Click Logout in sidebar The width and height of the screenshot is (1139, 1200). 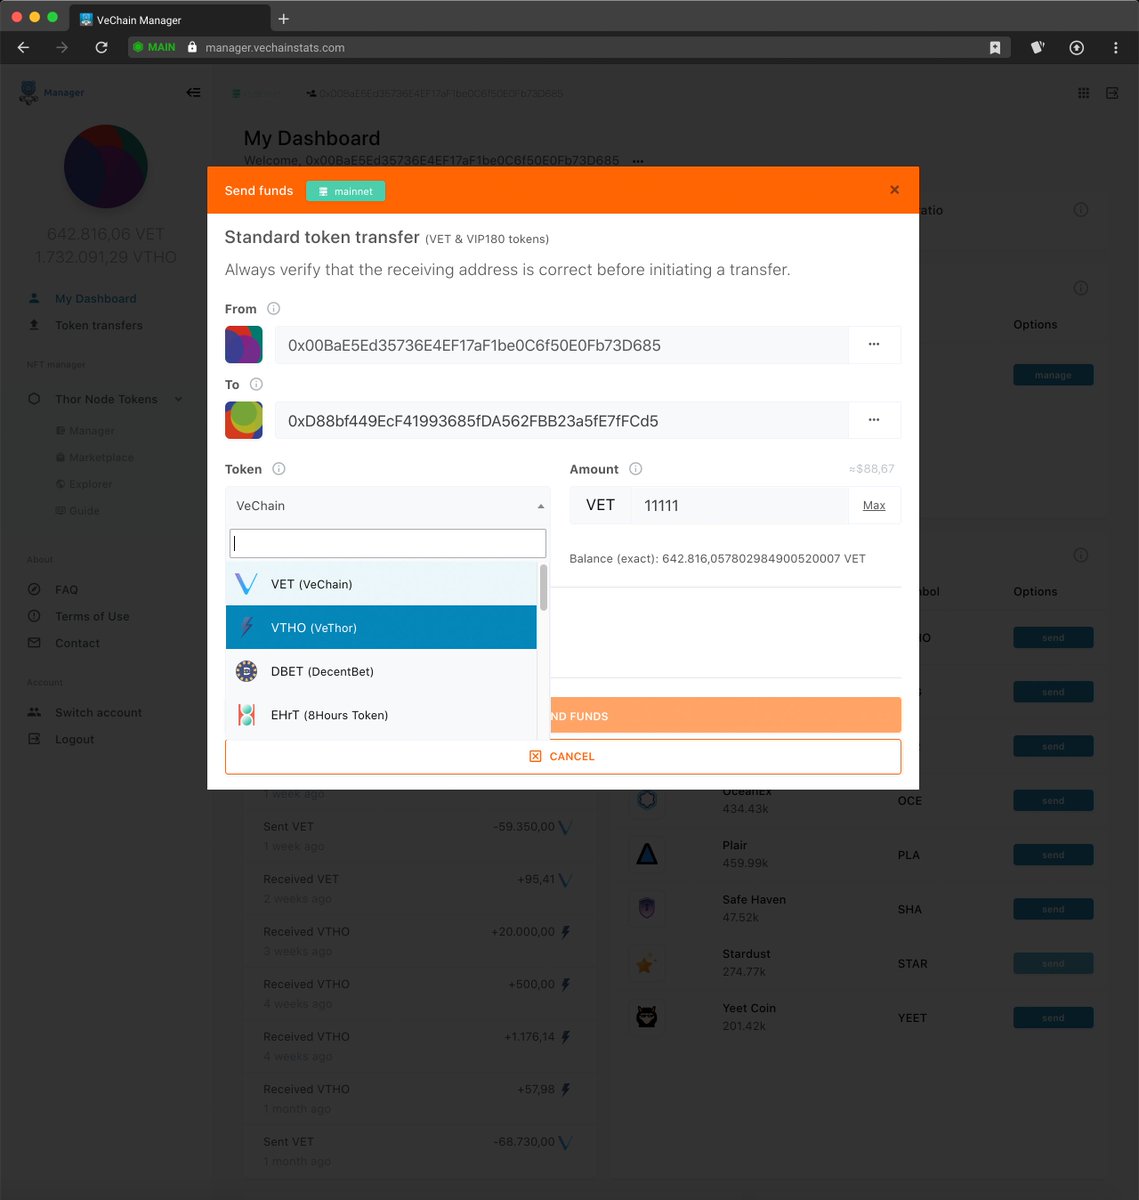tap(74, 740)
